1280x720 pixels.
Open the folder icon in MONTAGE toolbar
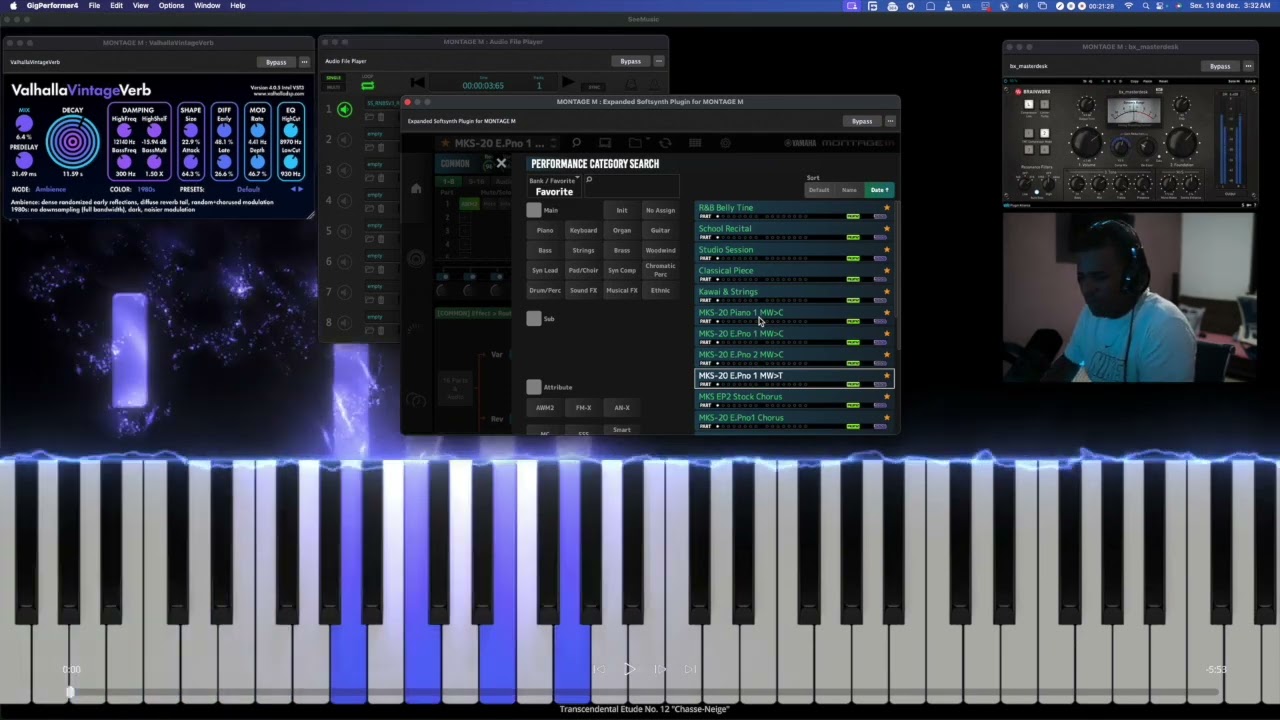click(635, 143)
